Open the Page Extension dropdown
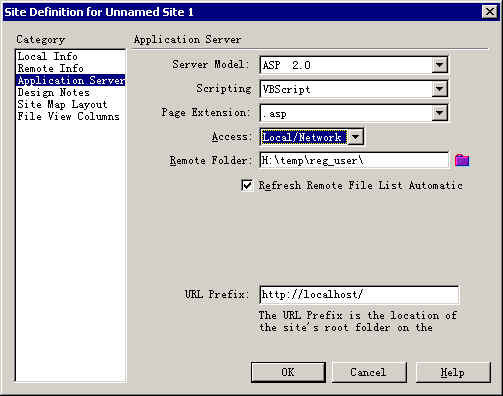 [x=440, y=113]
